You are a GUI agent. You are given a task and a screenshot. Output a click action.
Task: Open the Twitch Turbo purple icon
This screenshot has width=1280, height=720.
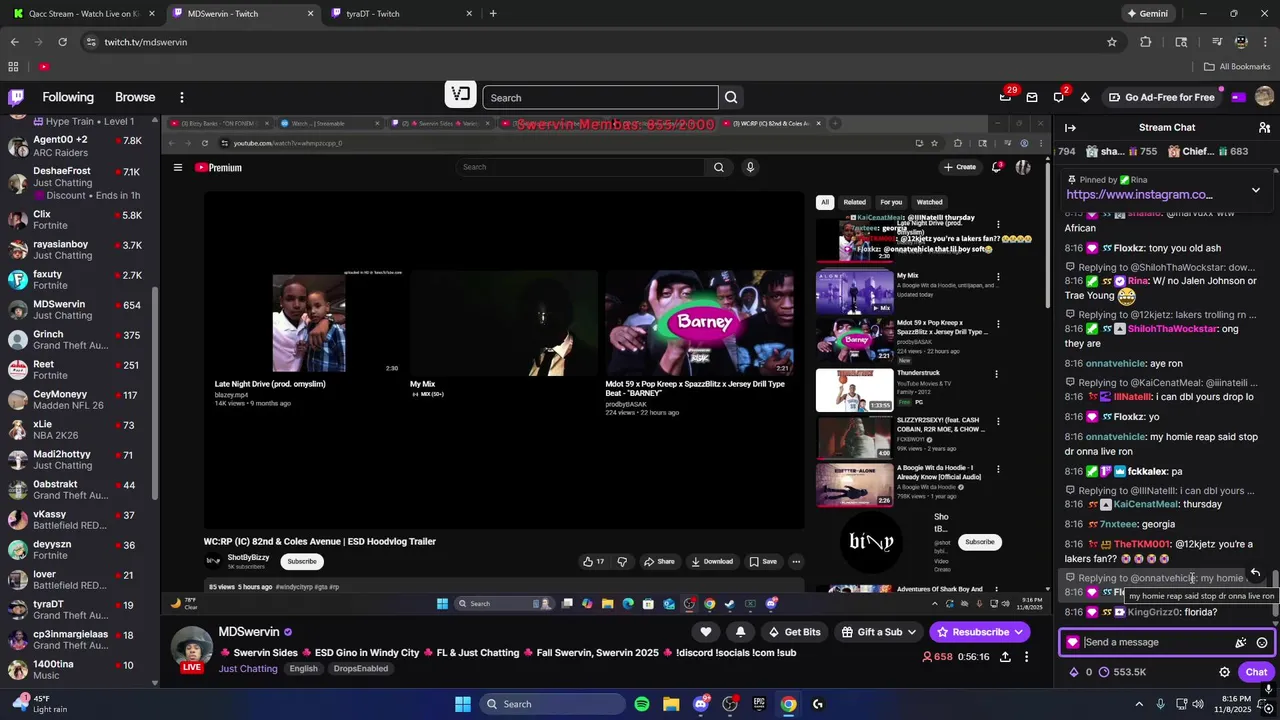[x=1238, y=97]
